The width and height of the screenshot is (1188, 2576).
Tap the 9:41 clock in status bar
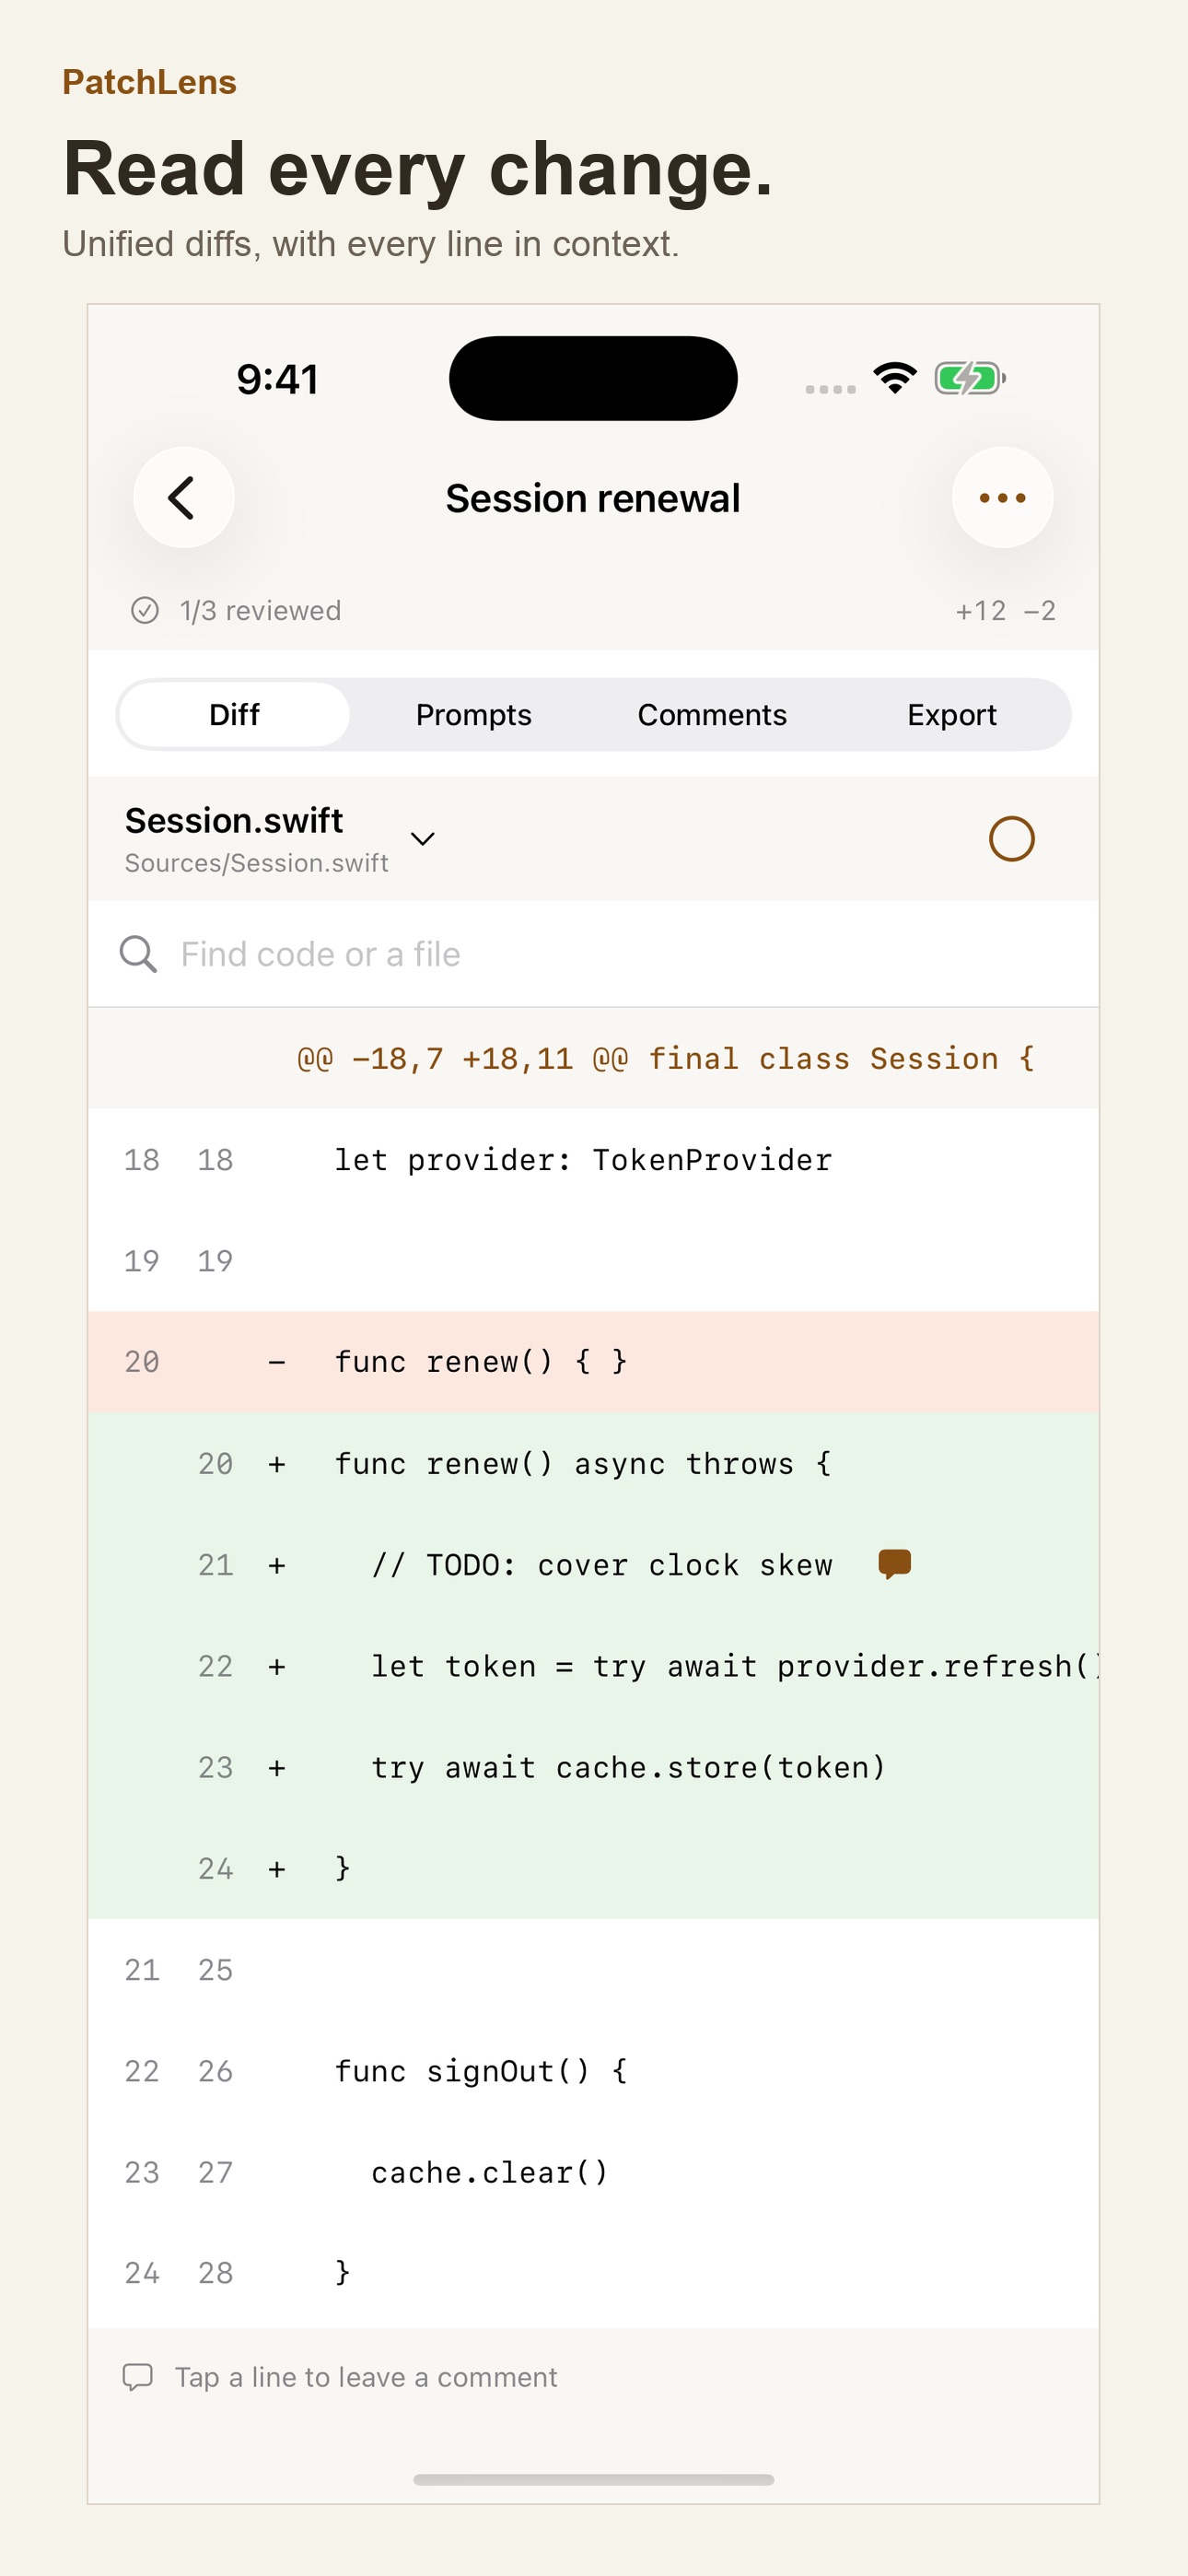[277, 379]
